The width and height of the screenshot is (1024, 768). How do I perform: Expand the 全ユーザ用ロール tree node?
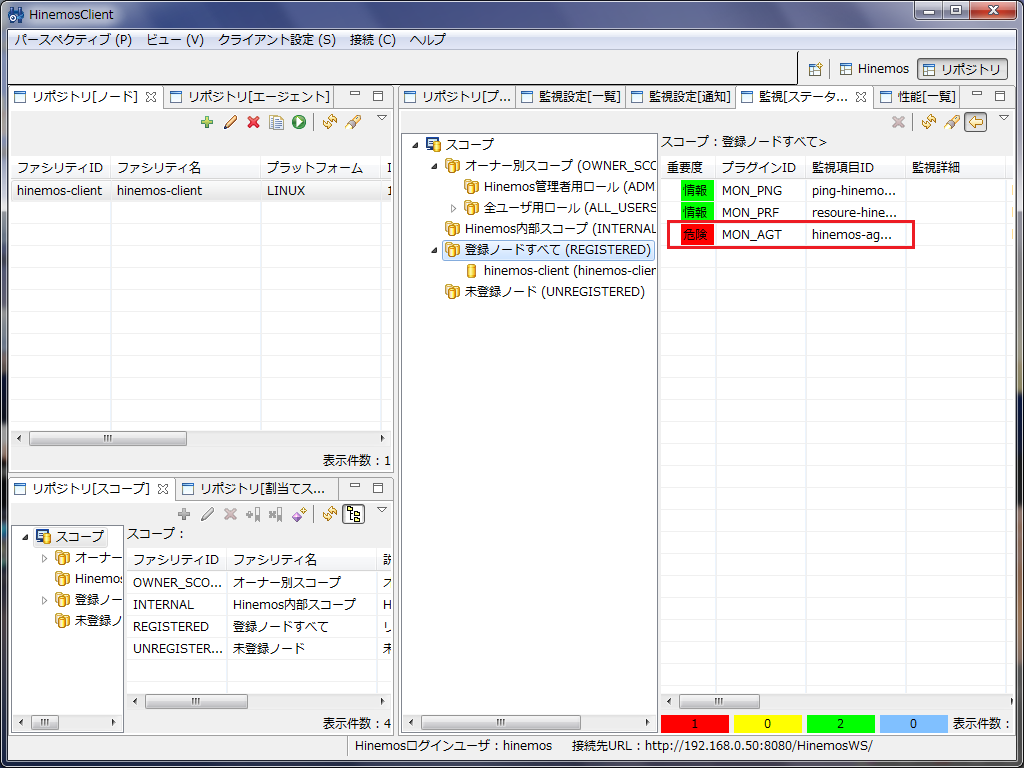point(453,209)
